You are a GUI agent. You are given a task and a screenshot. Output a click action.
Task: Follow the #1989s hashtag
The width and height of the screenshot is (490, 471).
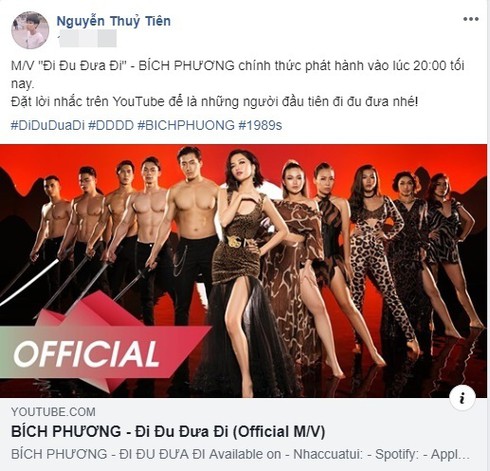coord(260,125)
